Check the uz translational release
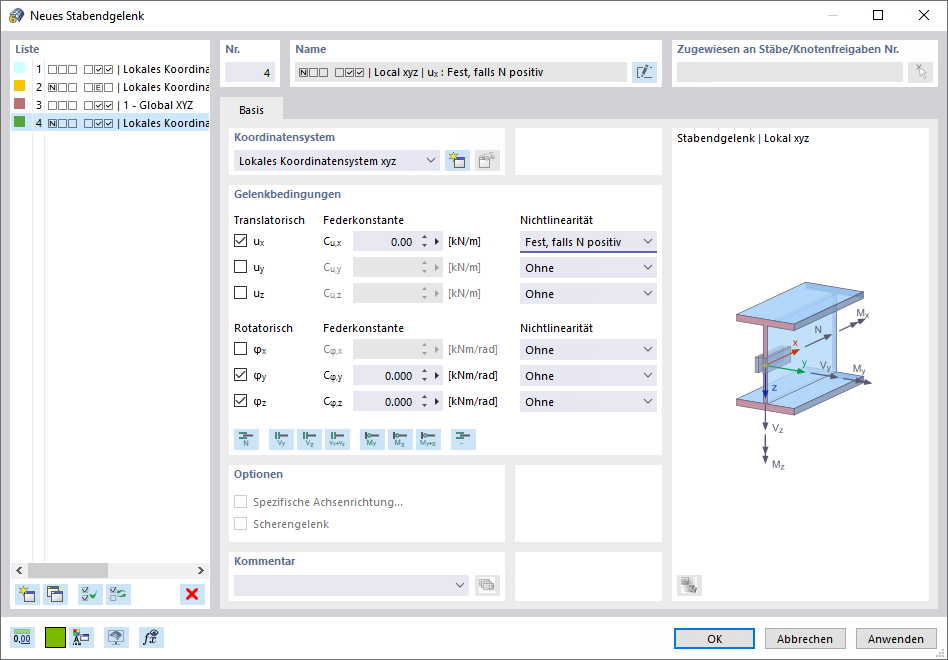Screen dimensions: 948x660 [241, 293]
